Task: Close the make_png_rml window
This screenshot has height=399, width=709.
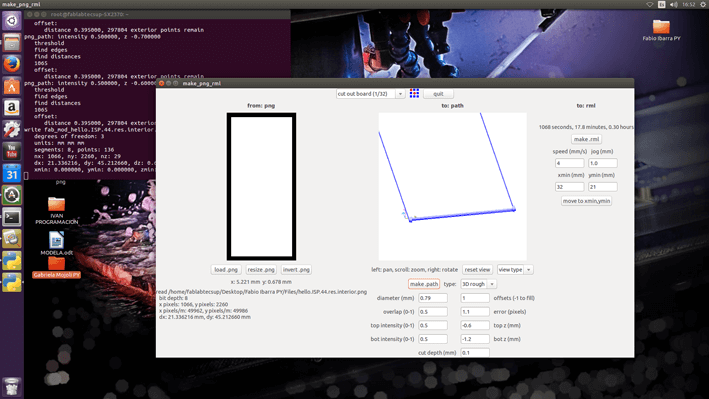Action: [161, 83]
